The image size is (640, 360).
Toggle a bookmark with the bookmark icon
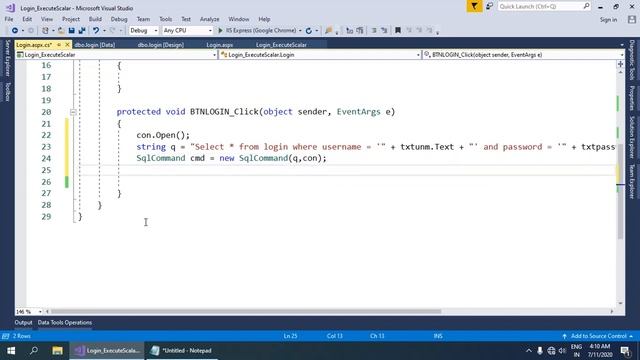(x=398, y=31)
